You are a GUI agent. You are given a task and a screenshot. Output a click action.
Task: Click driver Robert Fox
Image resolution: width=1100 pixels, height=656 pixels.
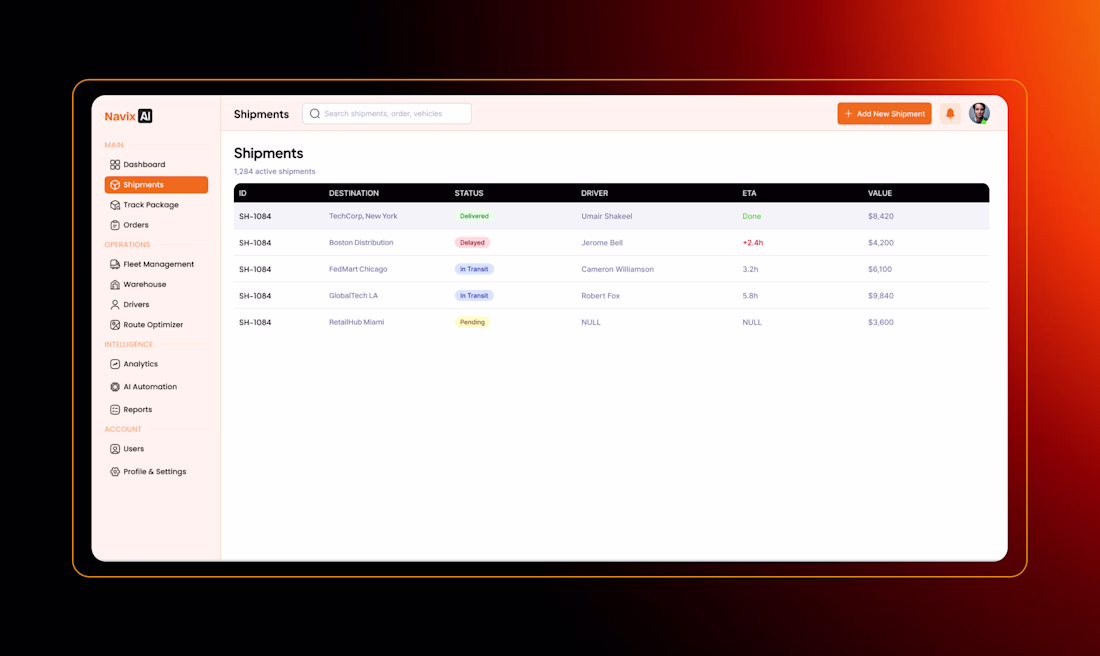[x=601, y=296]
